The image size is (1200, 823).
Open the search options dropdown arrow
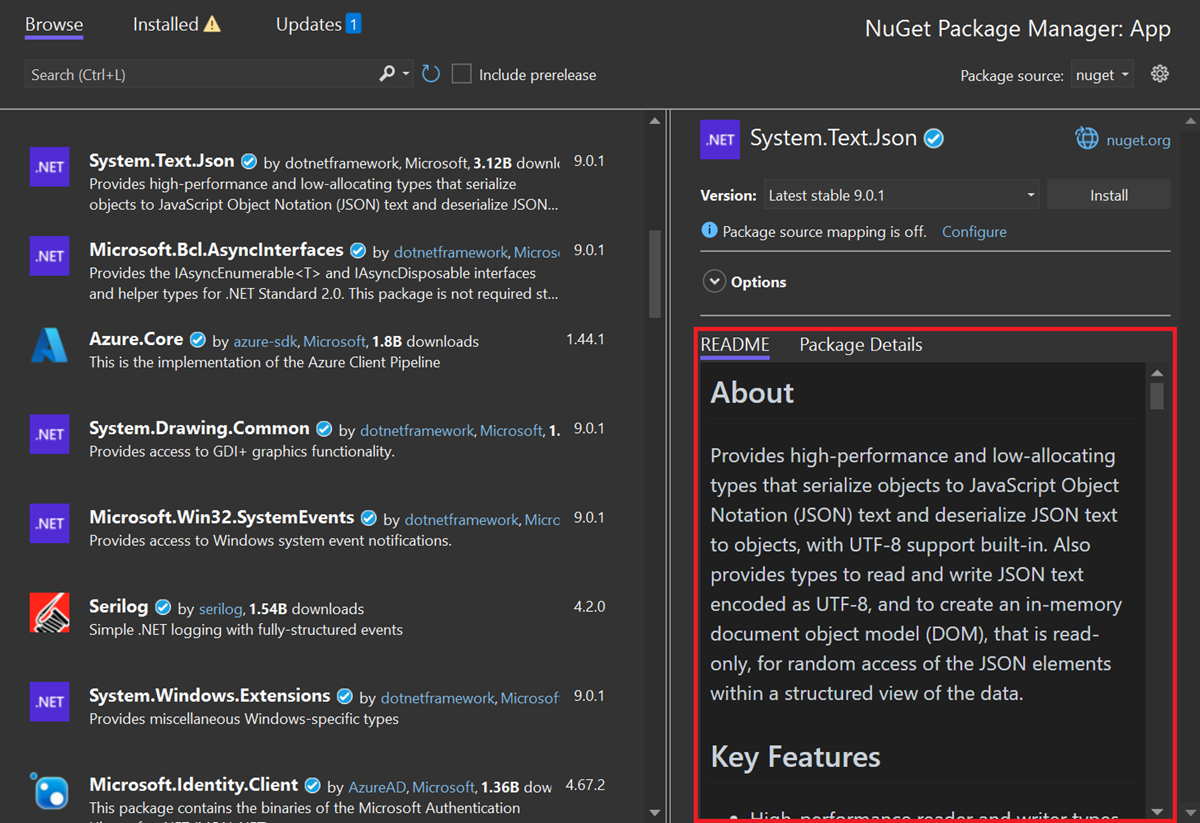[x=404, y=73]
